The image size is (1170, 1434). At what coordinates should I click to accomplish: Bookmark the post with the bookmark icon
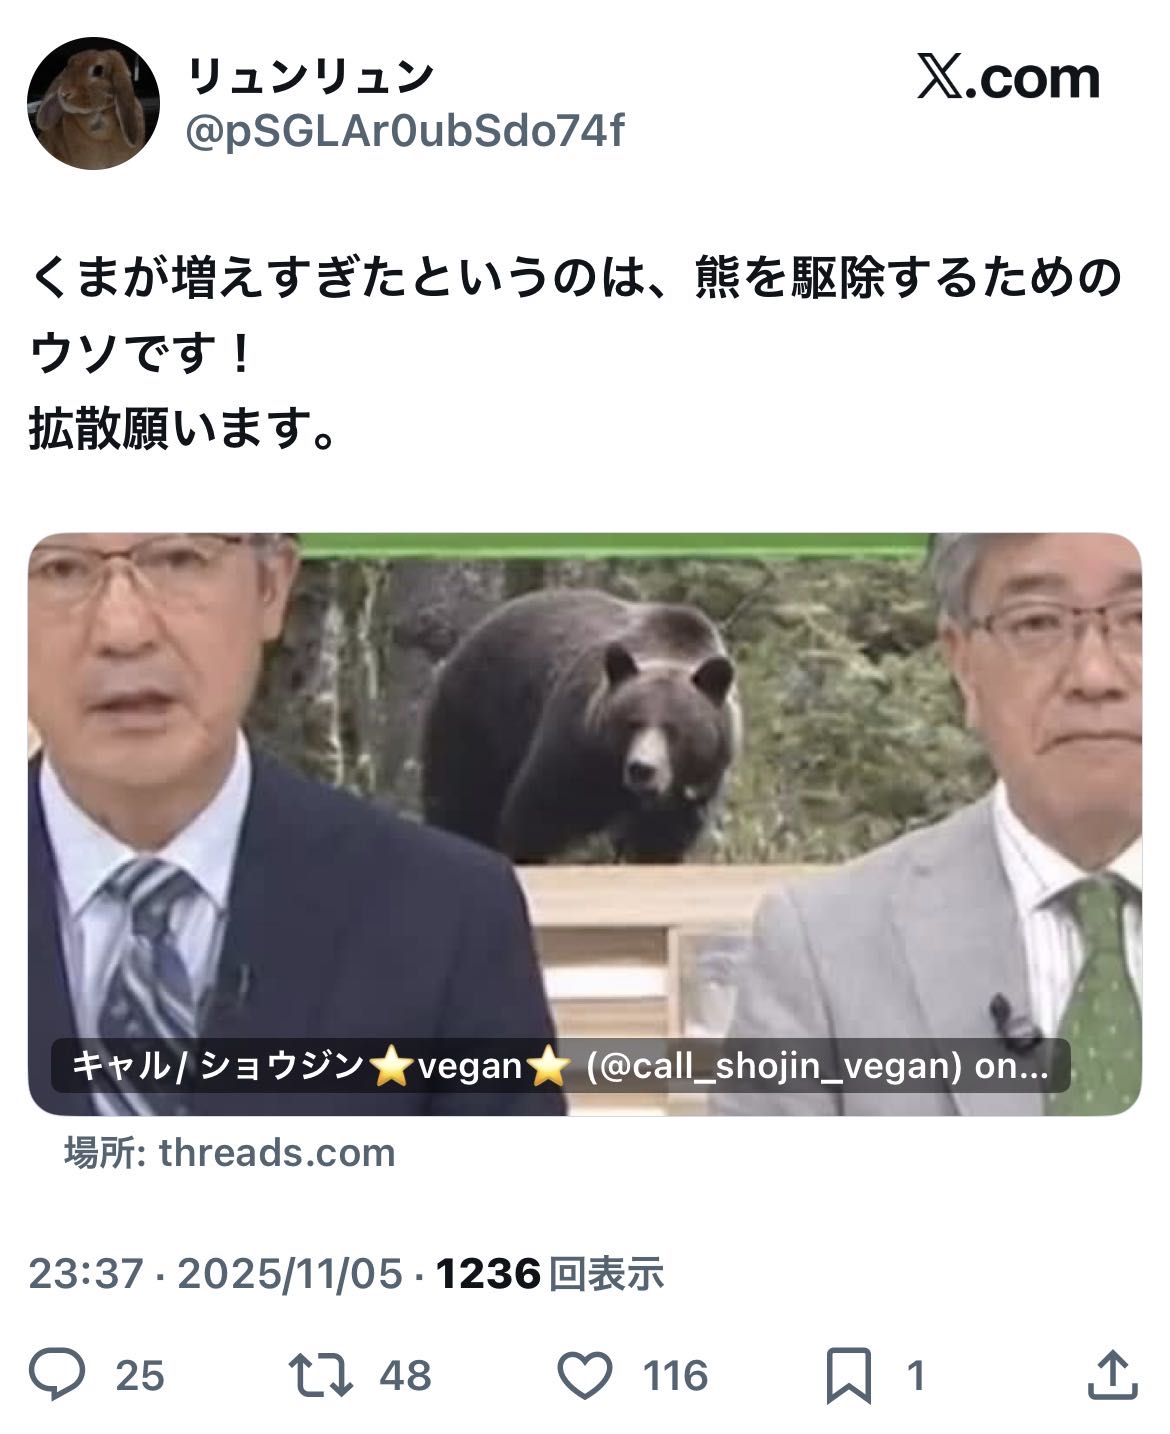pos(849,1375)
